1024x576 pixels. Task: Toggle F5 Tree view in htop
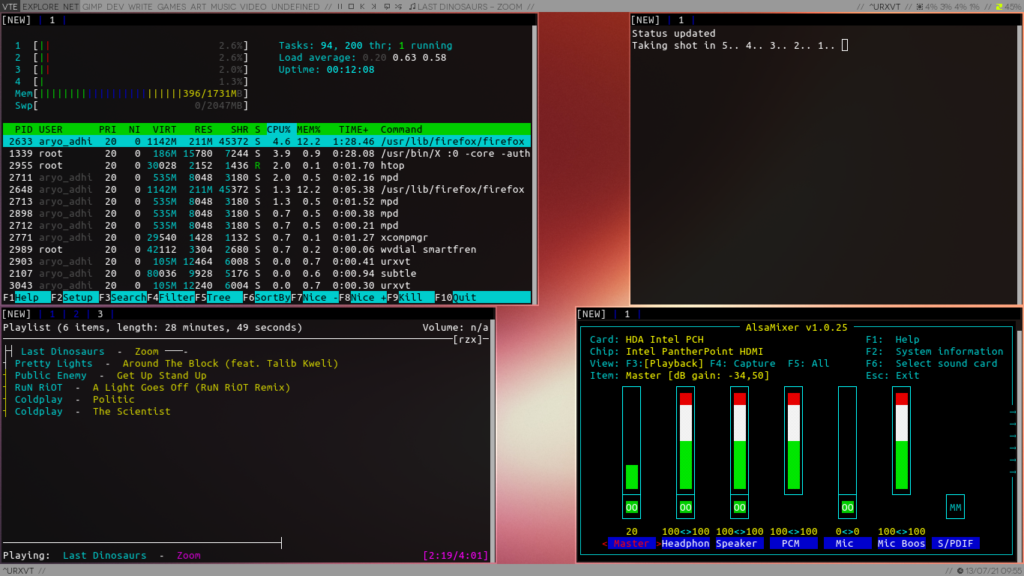pyautogui.click(x=219, y=297)
